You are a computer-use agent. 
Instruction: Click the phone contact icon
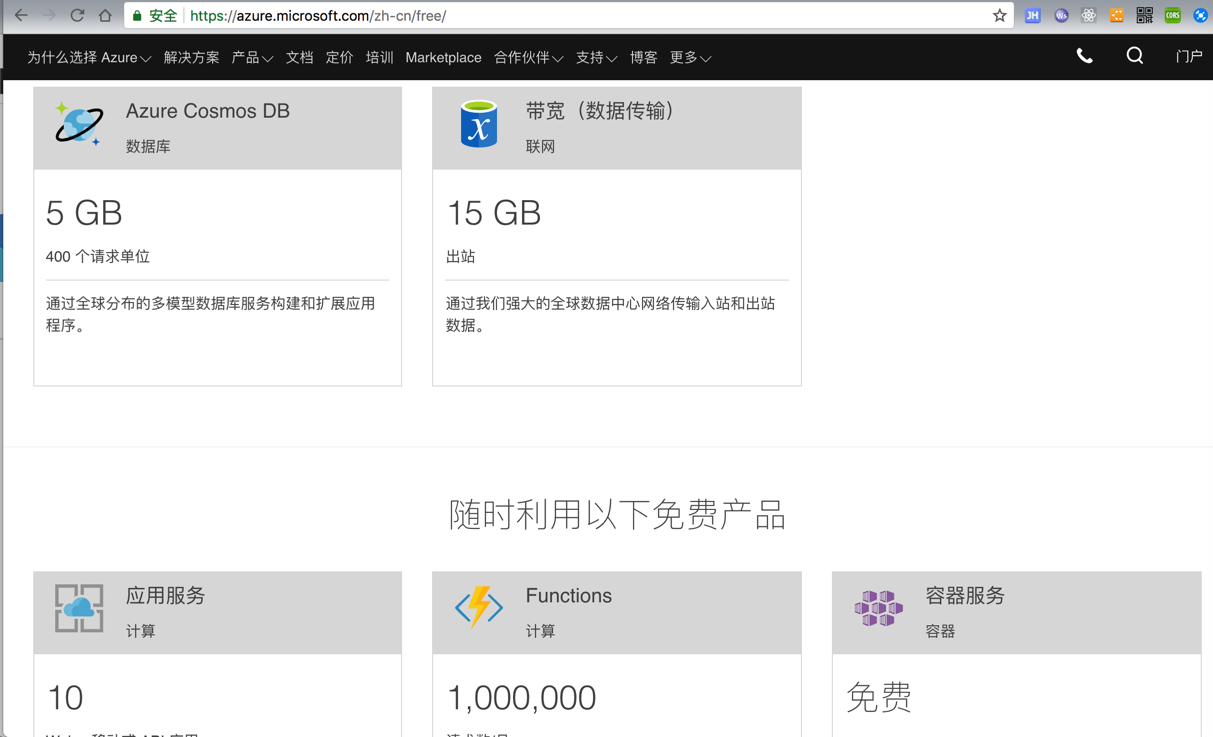pyautogui.click(x=1084, y=56)
